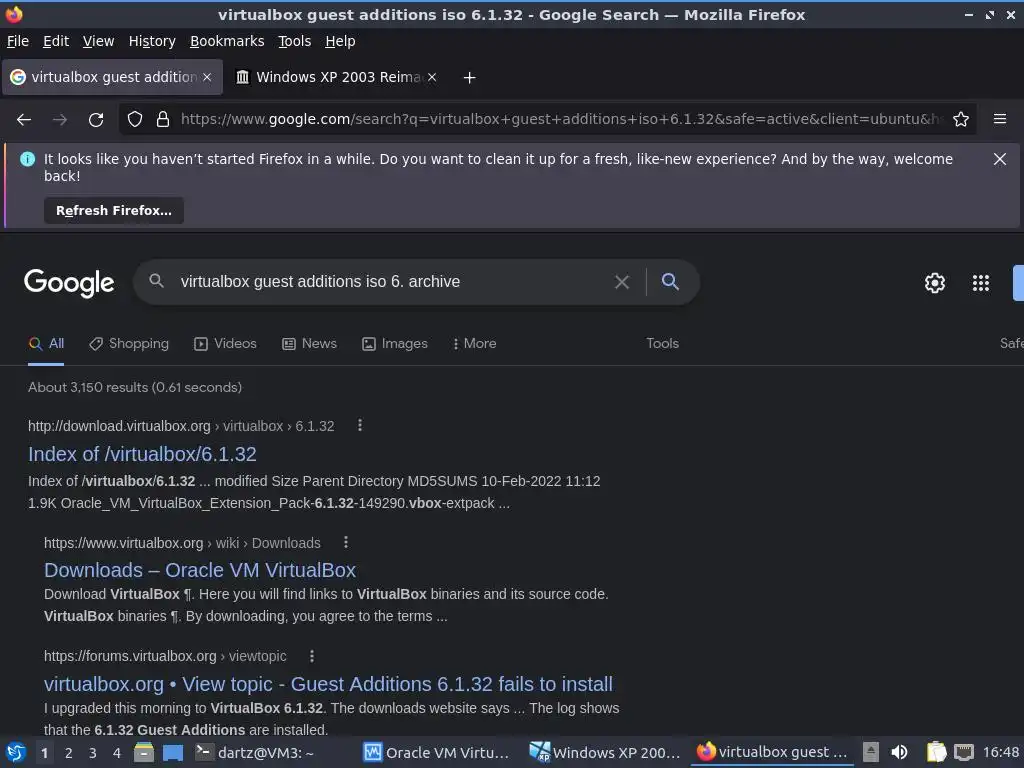
Task: Open options for forums.virtualbox.org result
Action: 312,656
